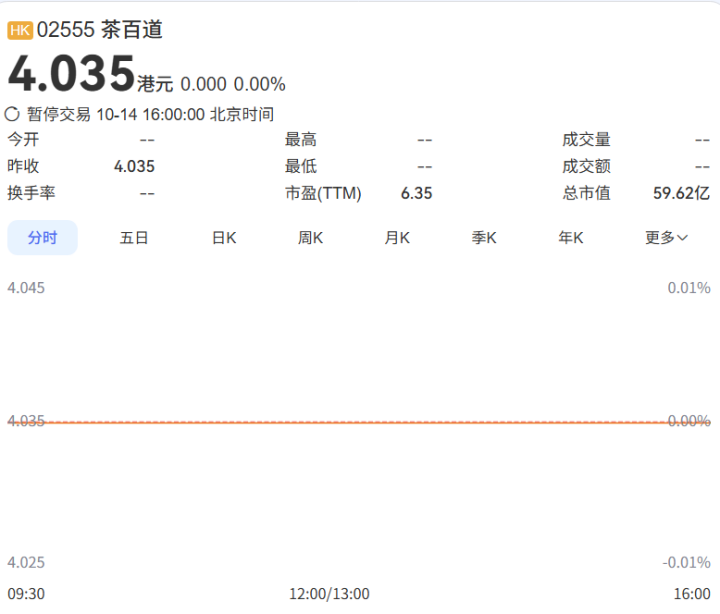Click the flat orange price line in chart

pyautogui.click(x=360, y=422)
